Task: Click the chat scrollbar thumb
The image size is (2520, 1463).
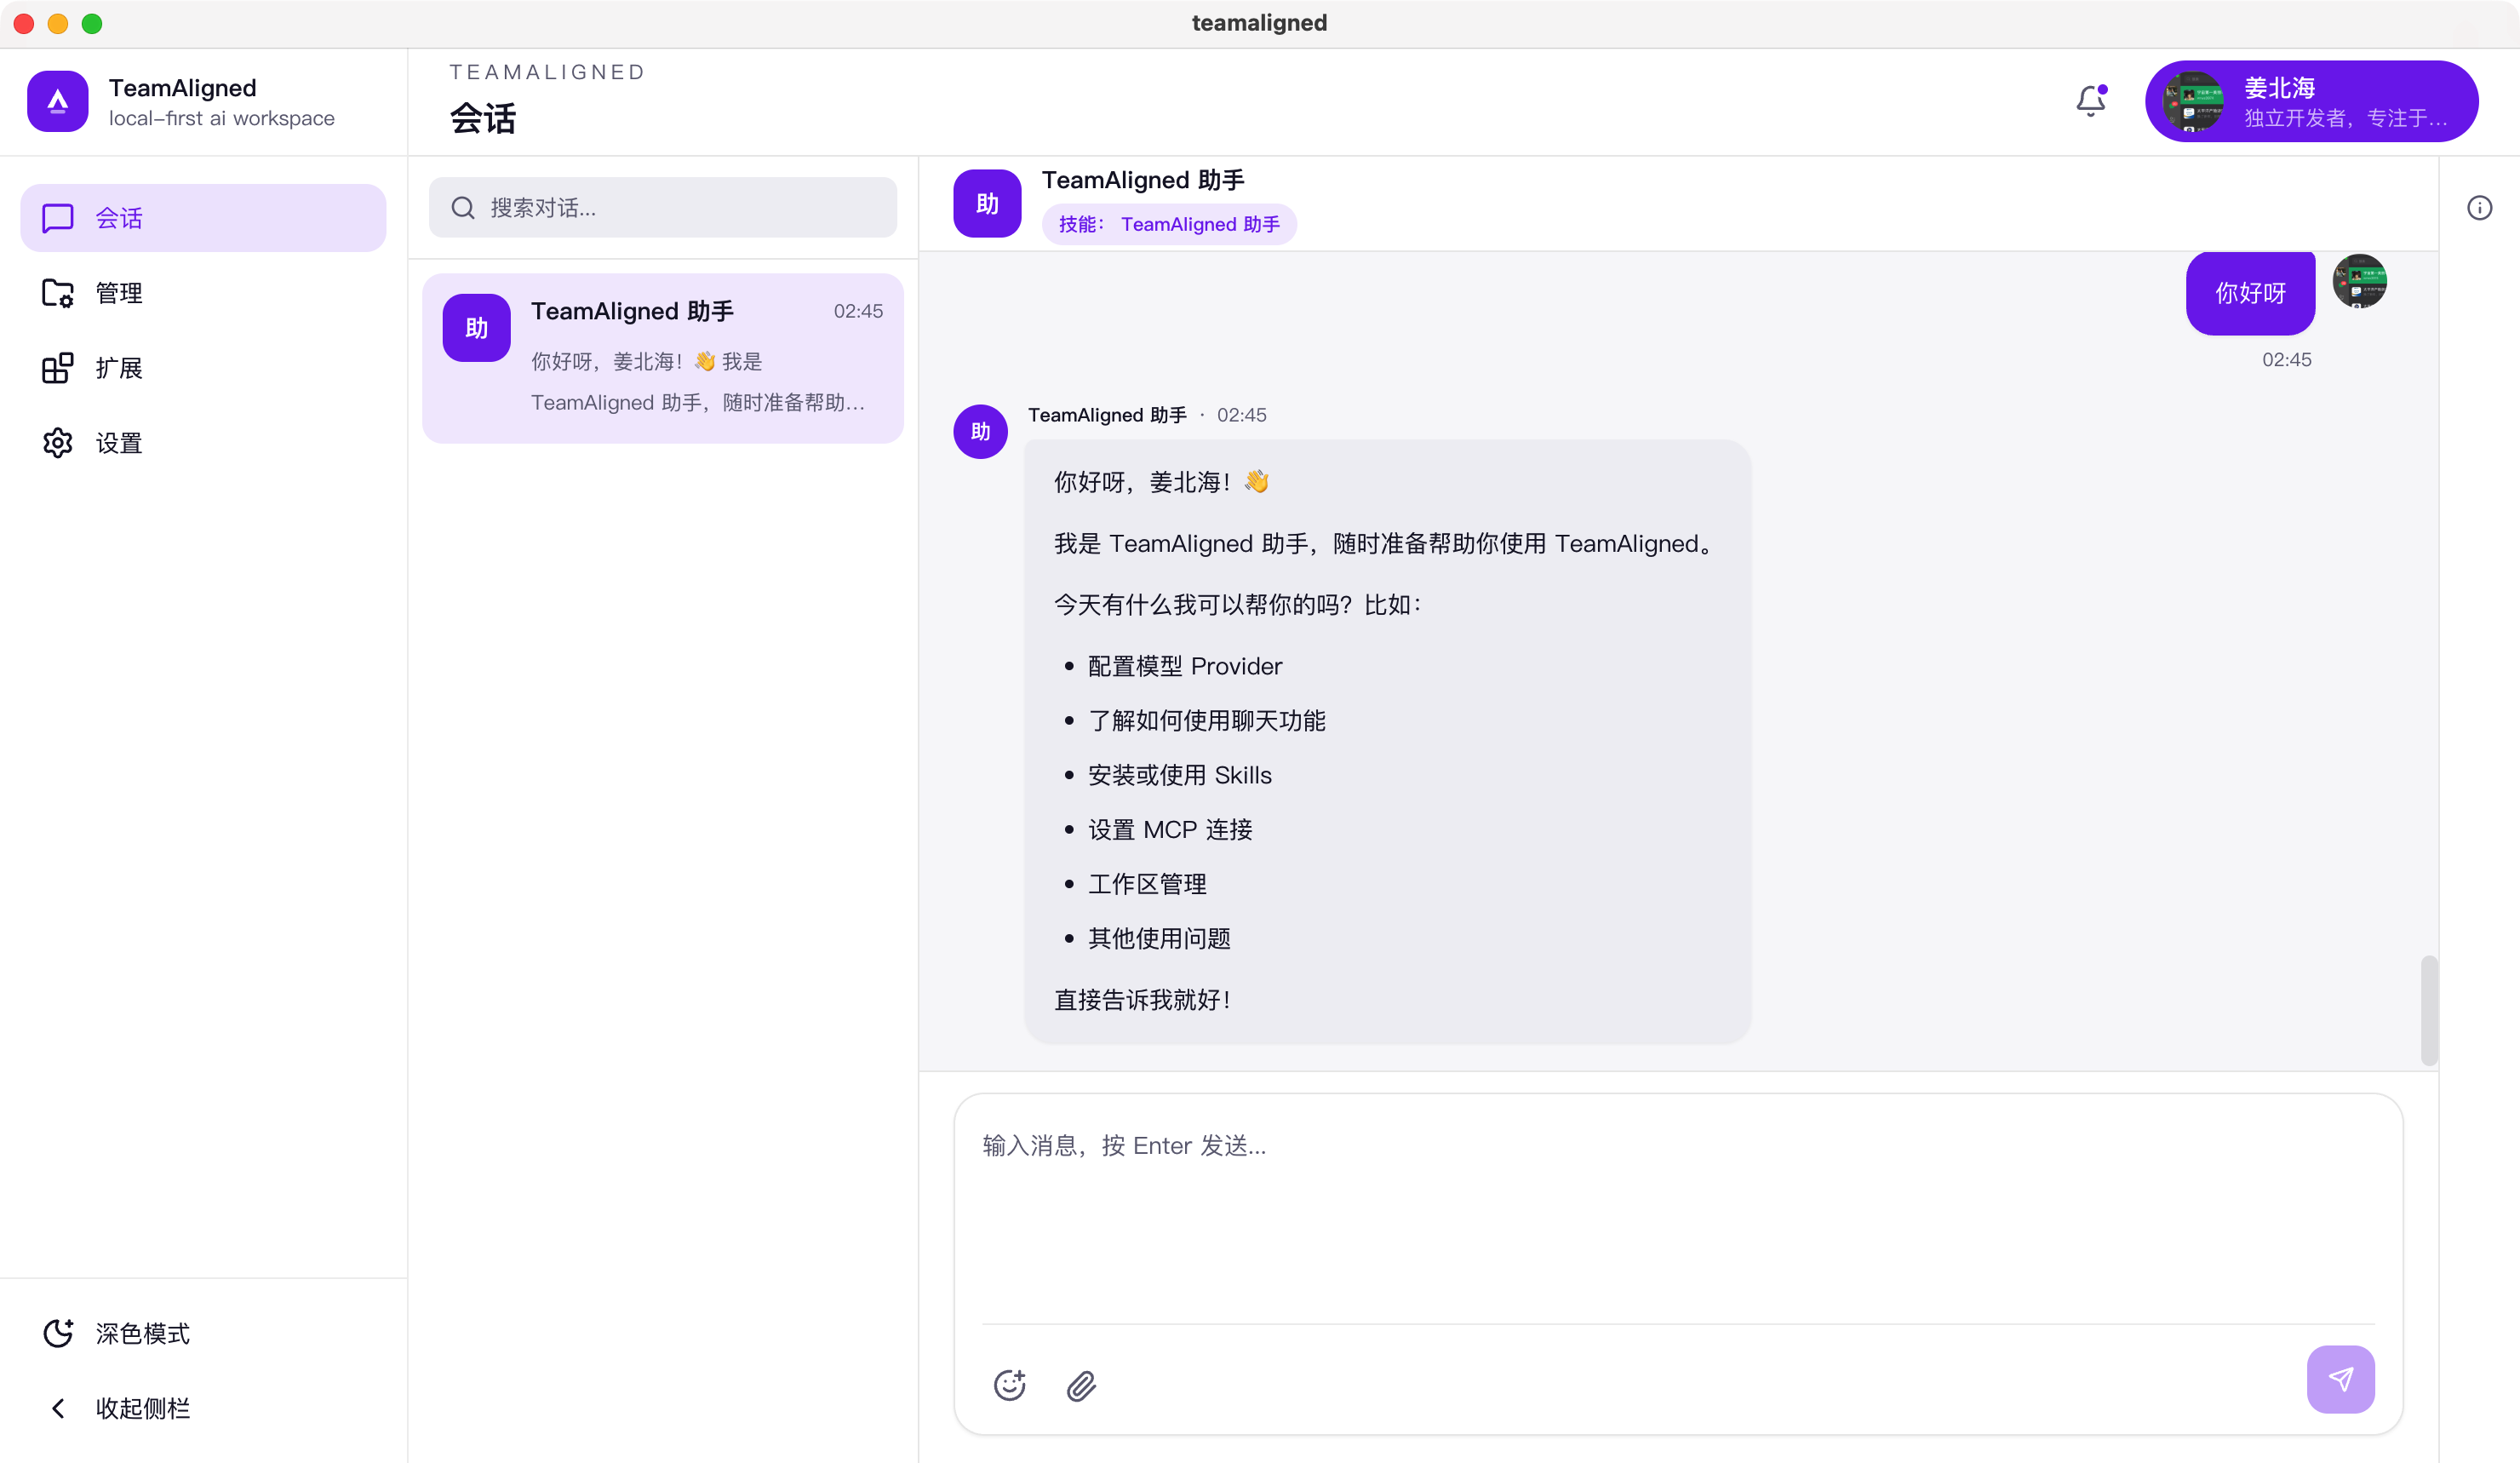Action: (2428, 1011)
